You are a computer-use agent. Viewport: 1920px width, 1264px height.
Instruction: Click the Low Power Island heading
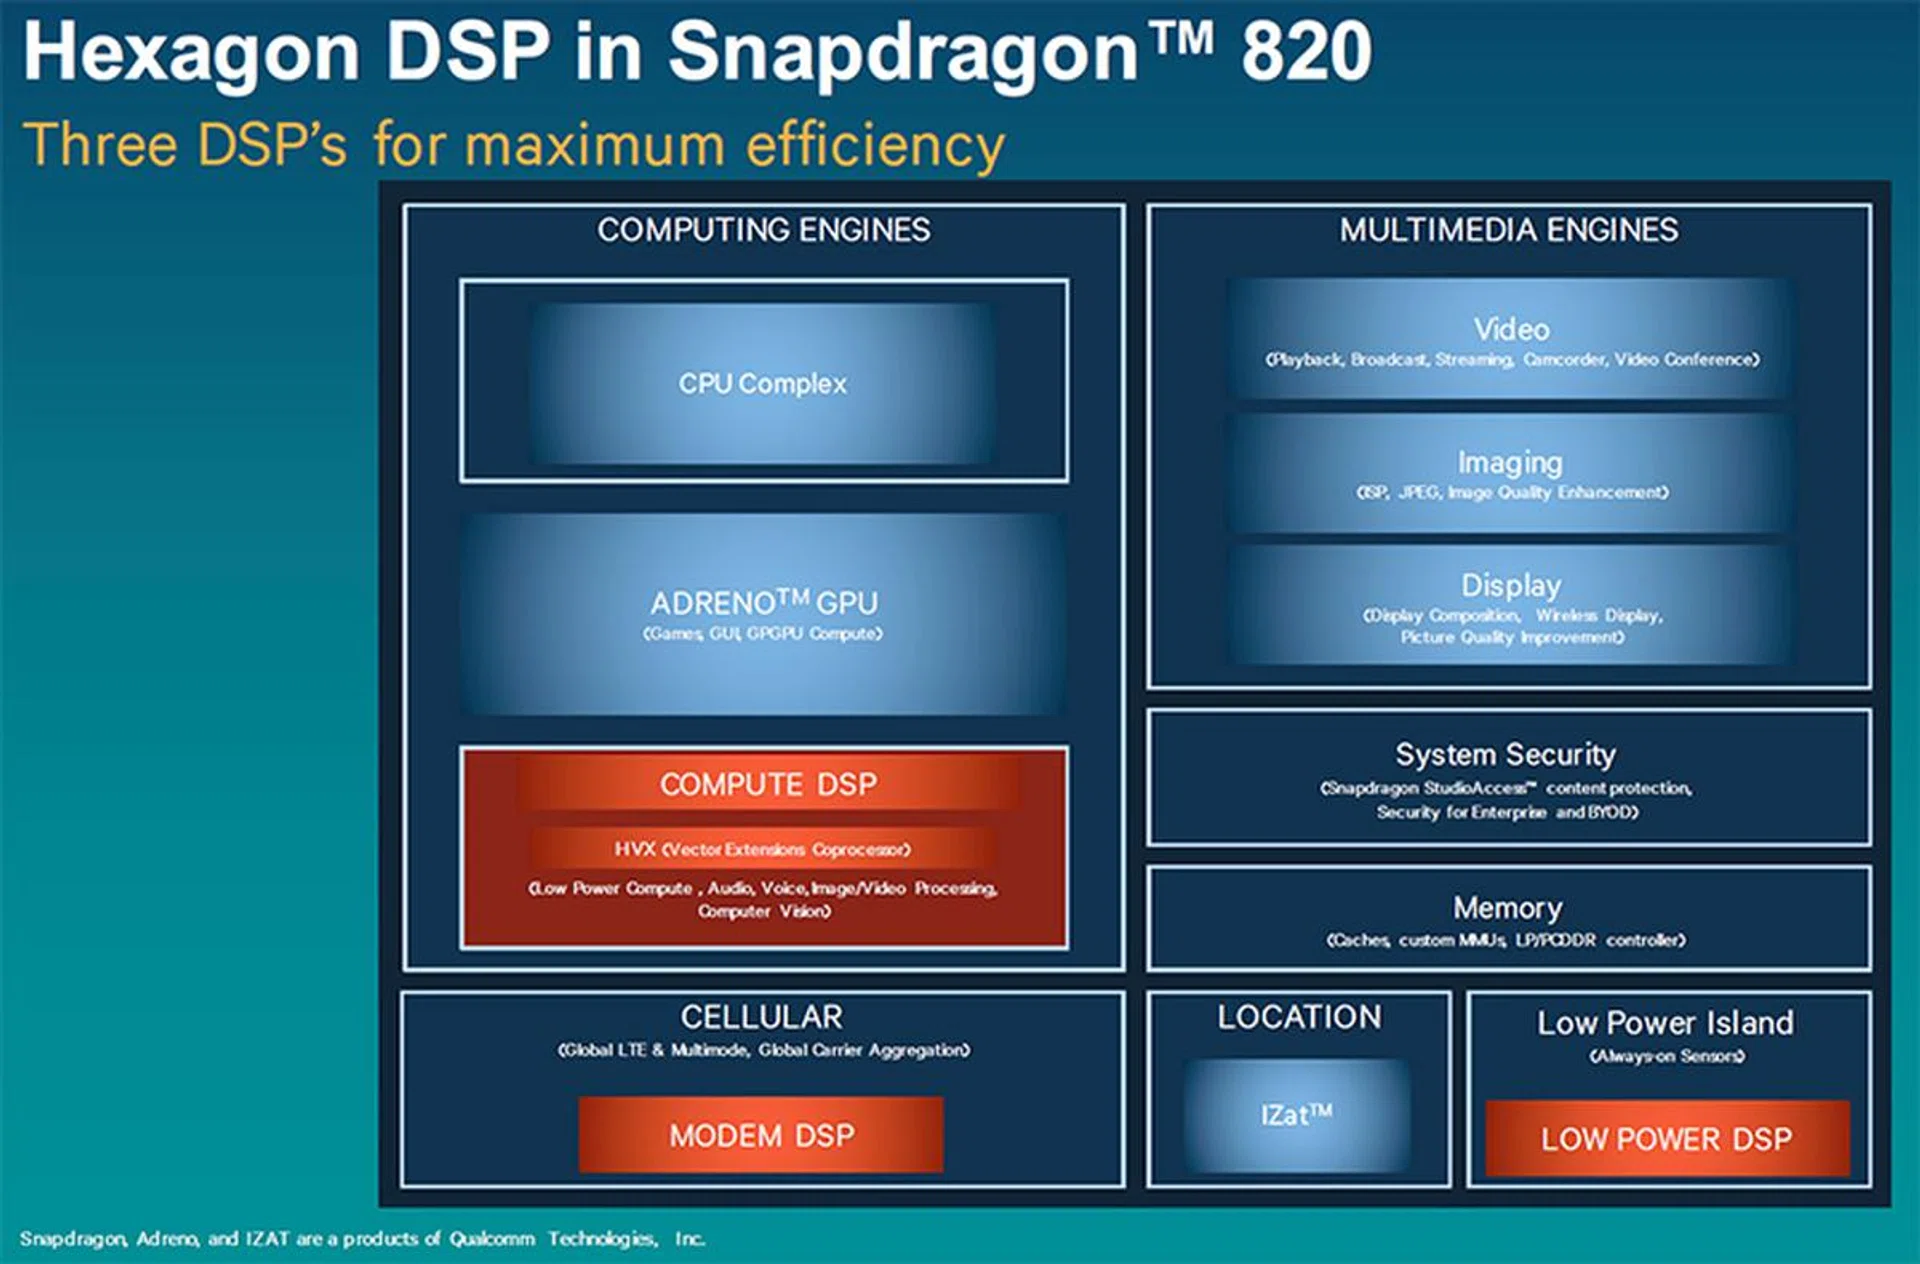1665,1023
